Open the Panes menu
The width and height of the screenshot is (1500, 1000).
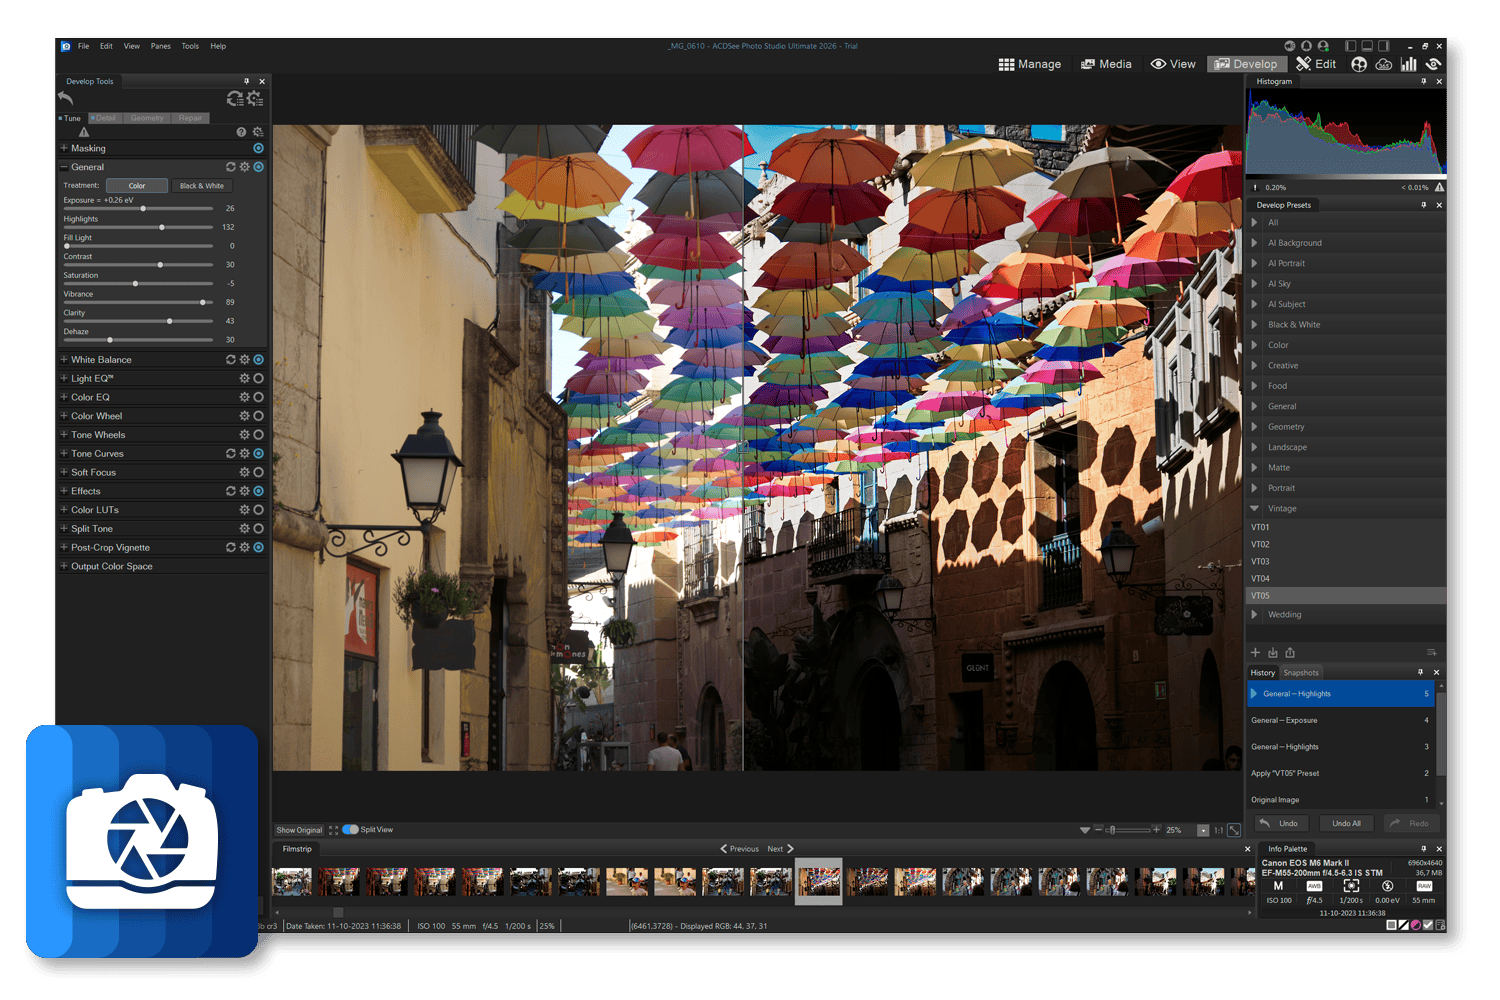click(x=160, y=46)
